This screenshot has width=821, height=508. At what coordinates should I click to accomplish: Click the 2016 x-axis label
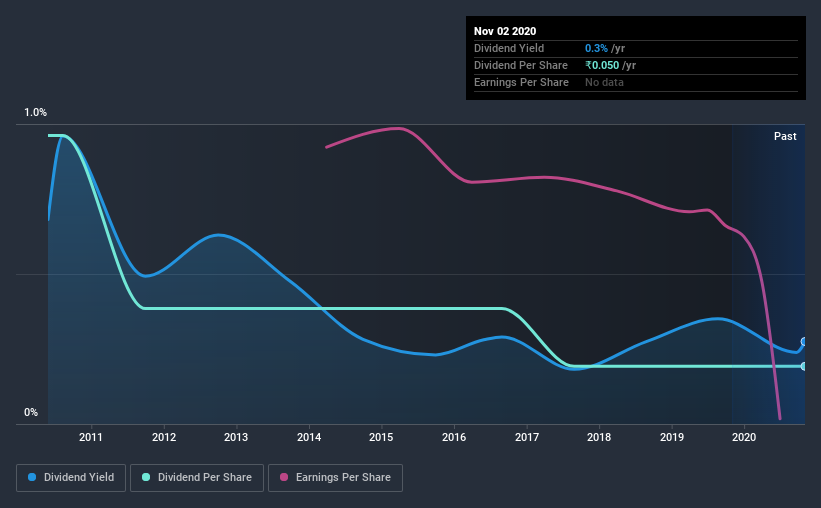(x=454, y=437)
